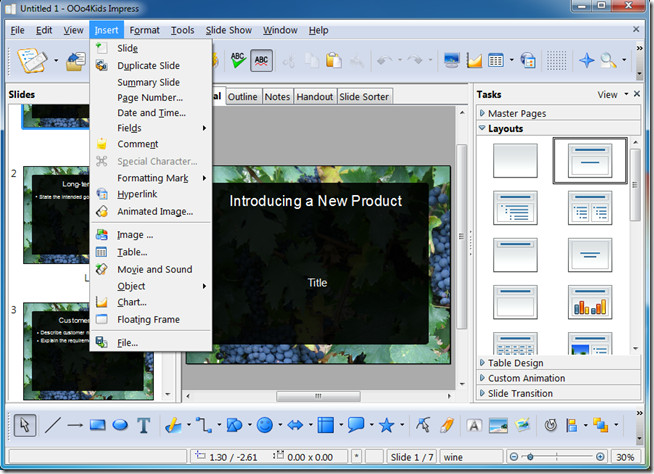654x474 pixels.
Task: Choose the Block Arrows tool
Action: click(295, 425)
